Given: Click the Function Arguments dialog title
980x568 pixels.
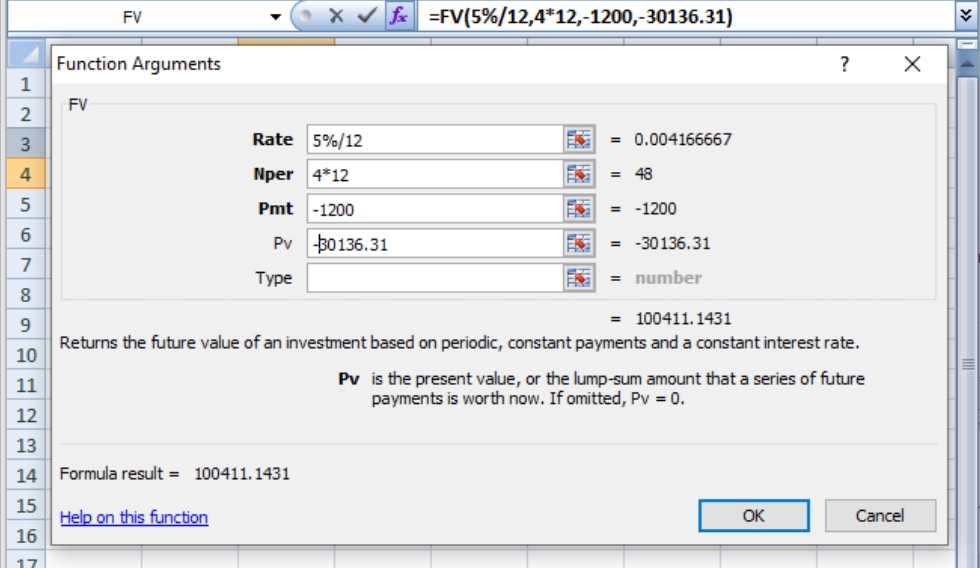Looking at the screenshot, I should point(139,64).
